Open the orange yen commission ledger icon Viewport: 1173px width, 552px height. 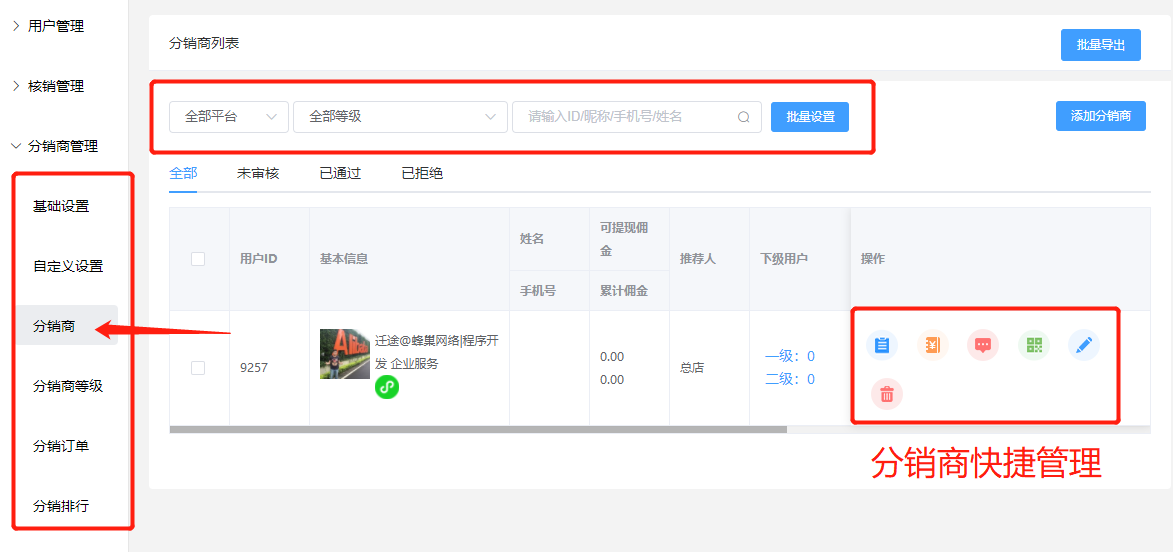click(932, 345)
